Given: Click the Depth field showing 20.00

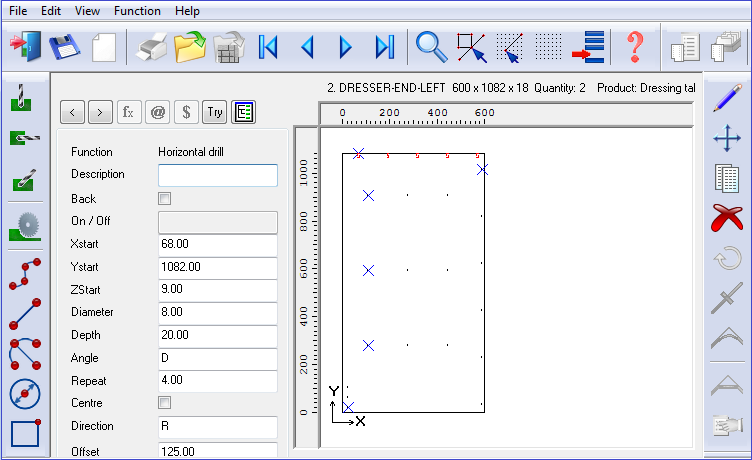Looking at the screenshot, I should pos(218,336).
